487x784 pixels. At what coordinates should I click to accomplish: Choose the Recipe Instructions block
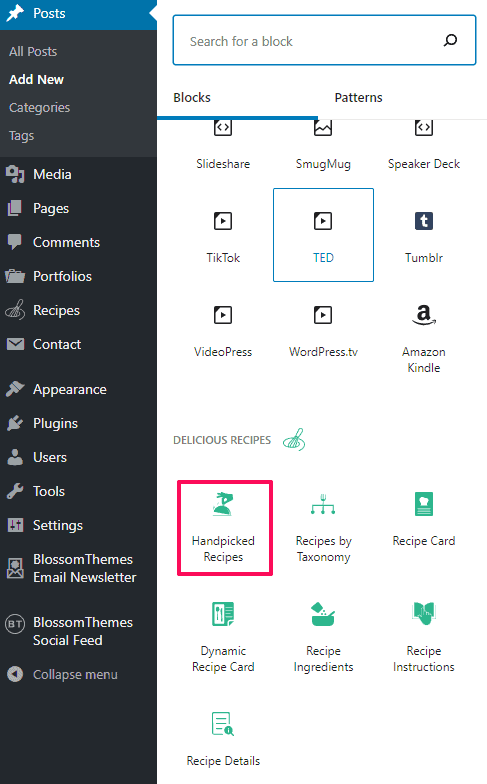pos(424,638)
